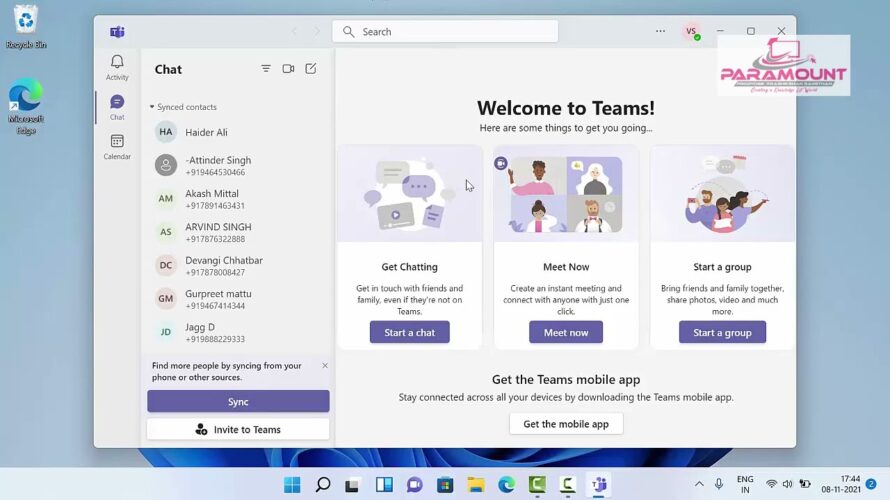Open Gurpreet mattu contact
This screenshot has height=500, width=890.
point(238,299)
